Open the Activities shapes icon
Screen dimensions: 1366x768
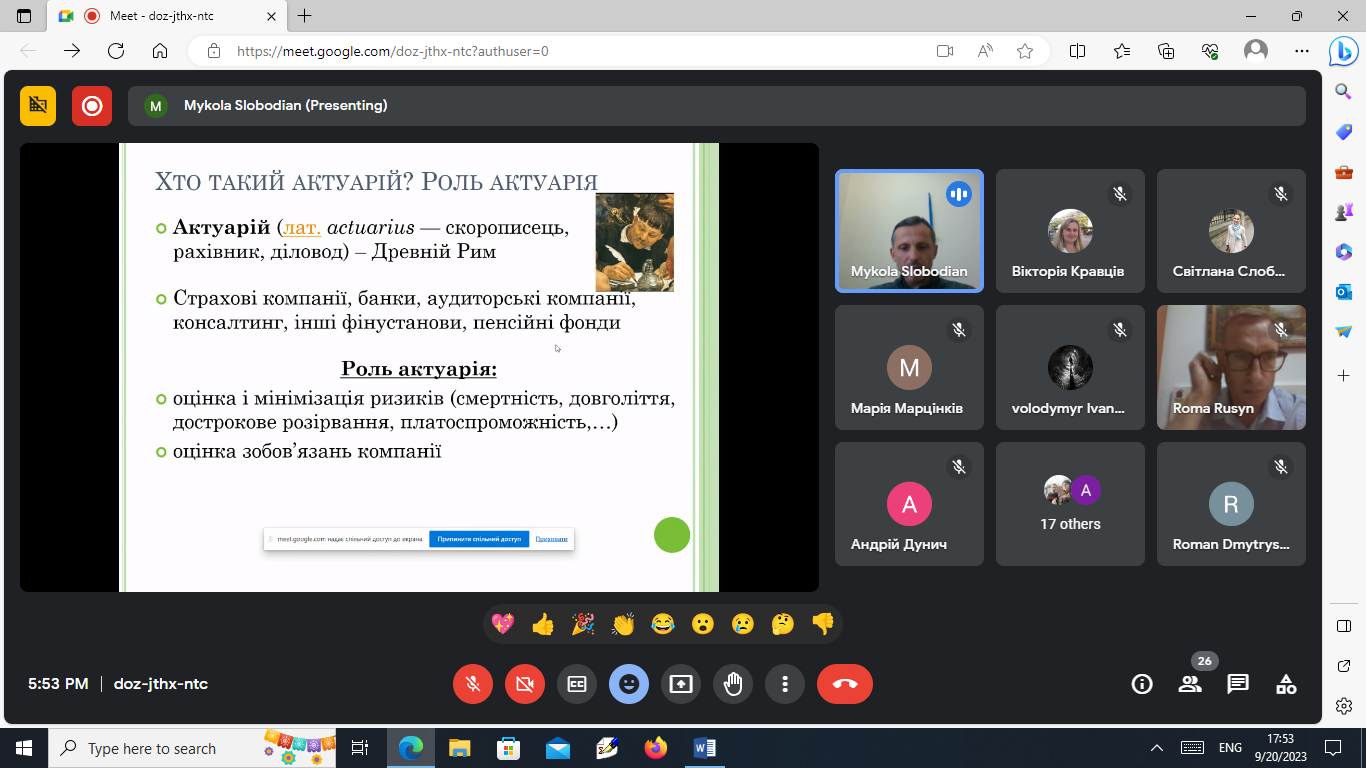click(x=1286, y=684)
